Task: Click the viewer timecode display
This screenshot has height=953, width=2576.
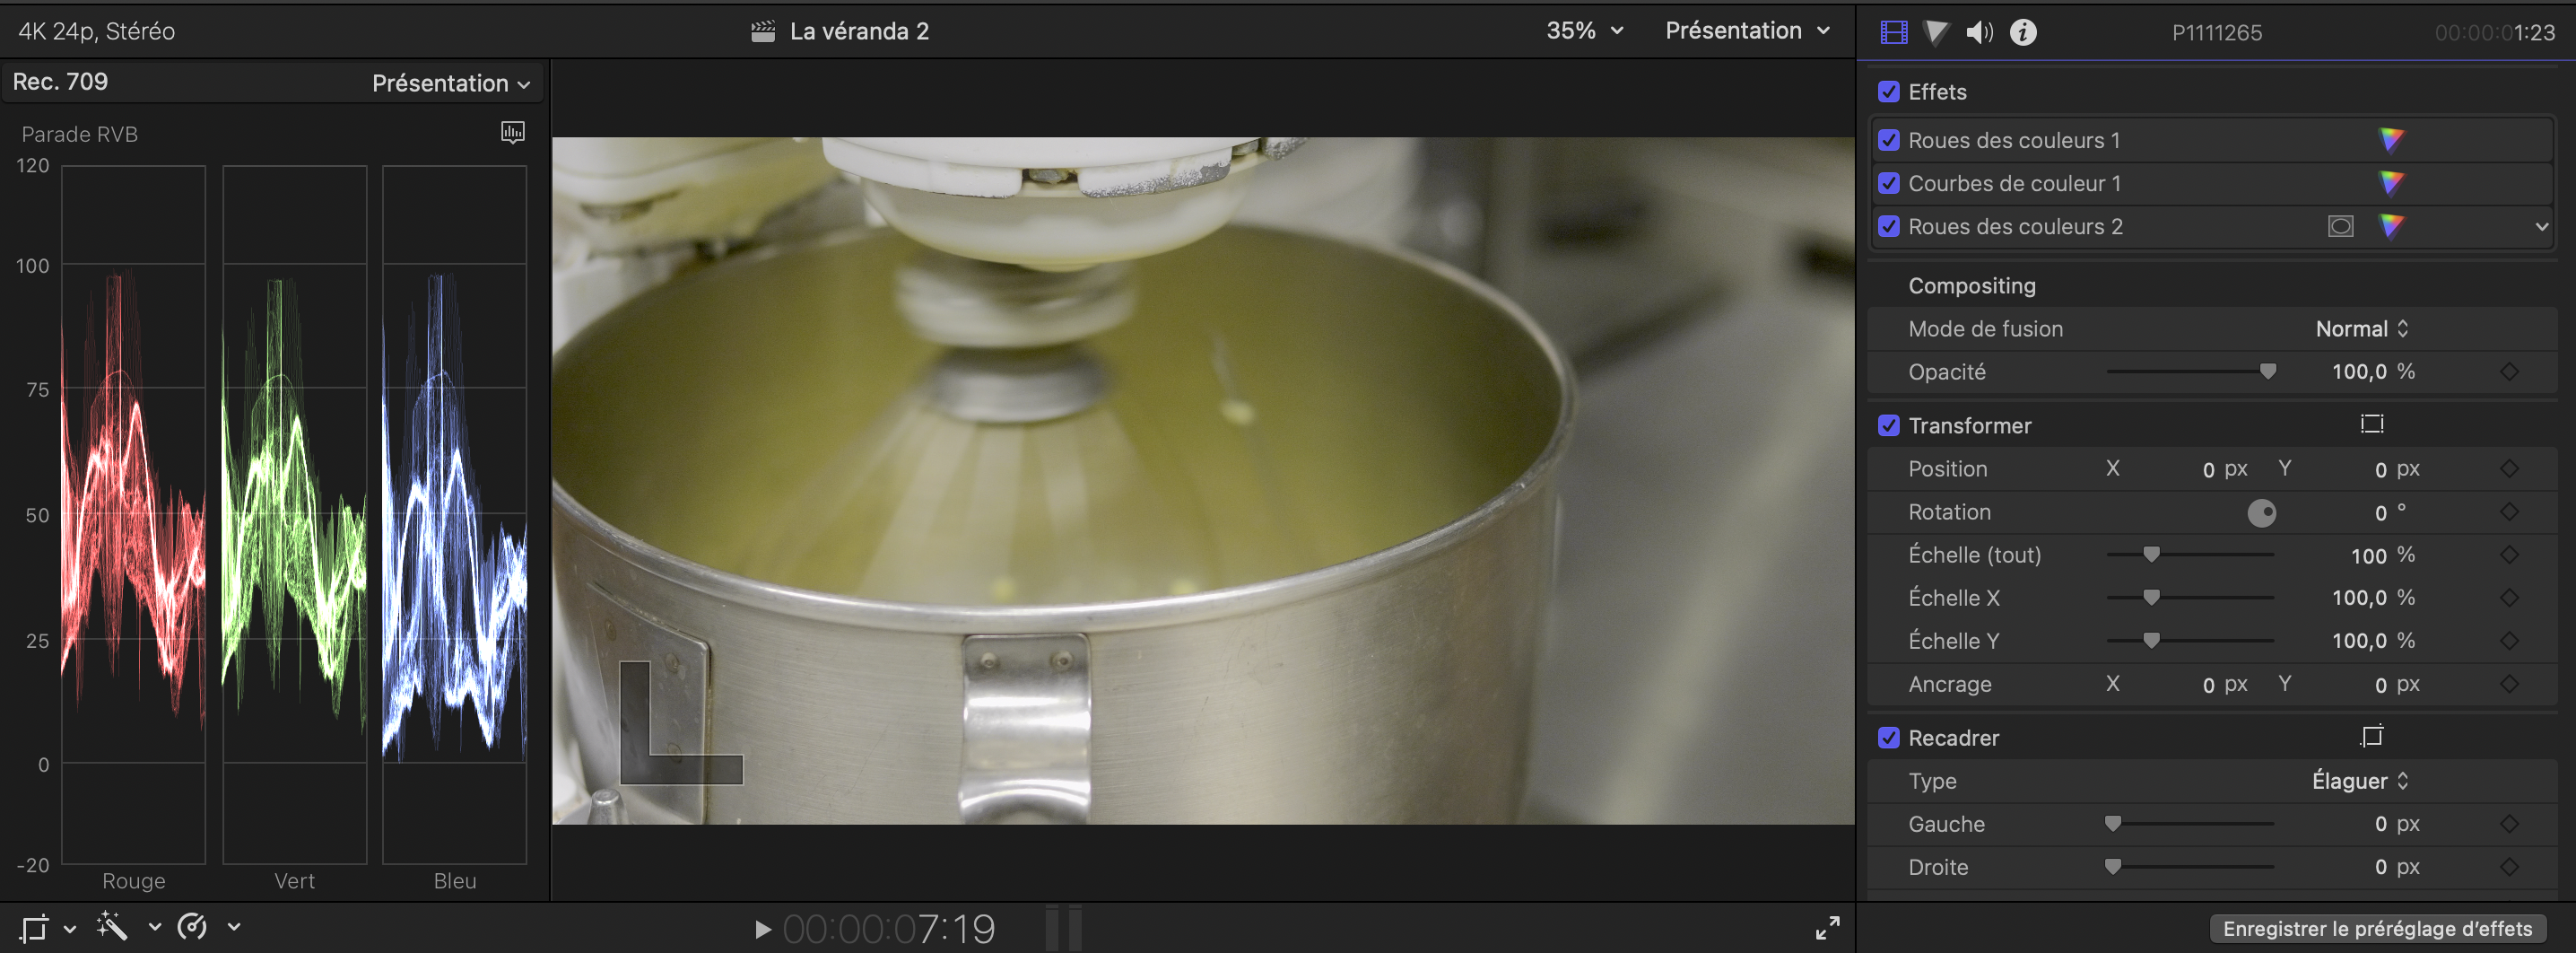Action: pos(888,930)
